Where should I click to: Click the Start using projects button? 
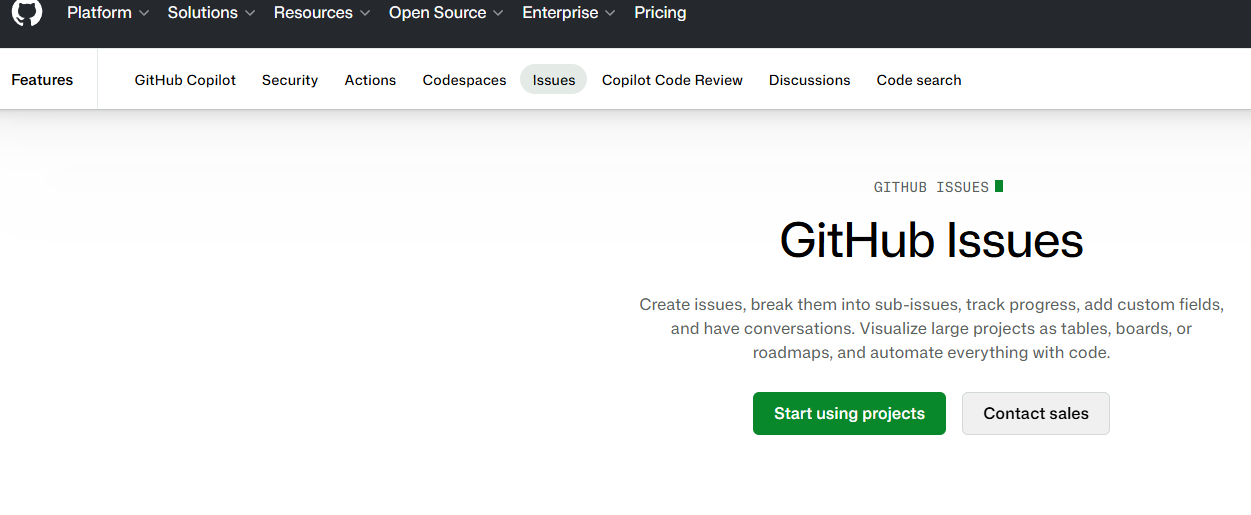point(849,413)
